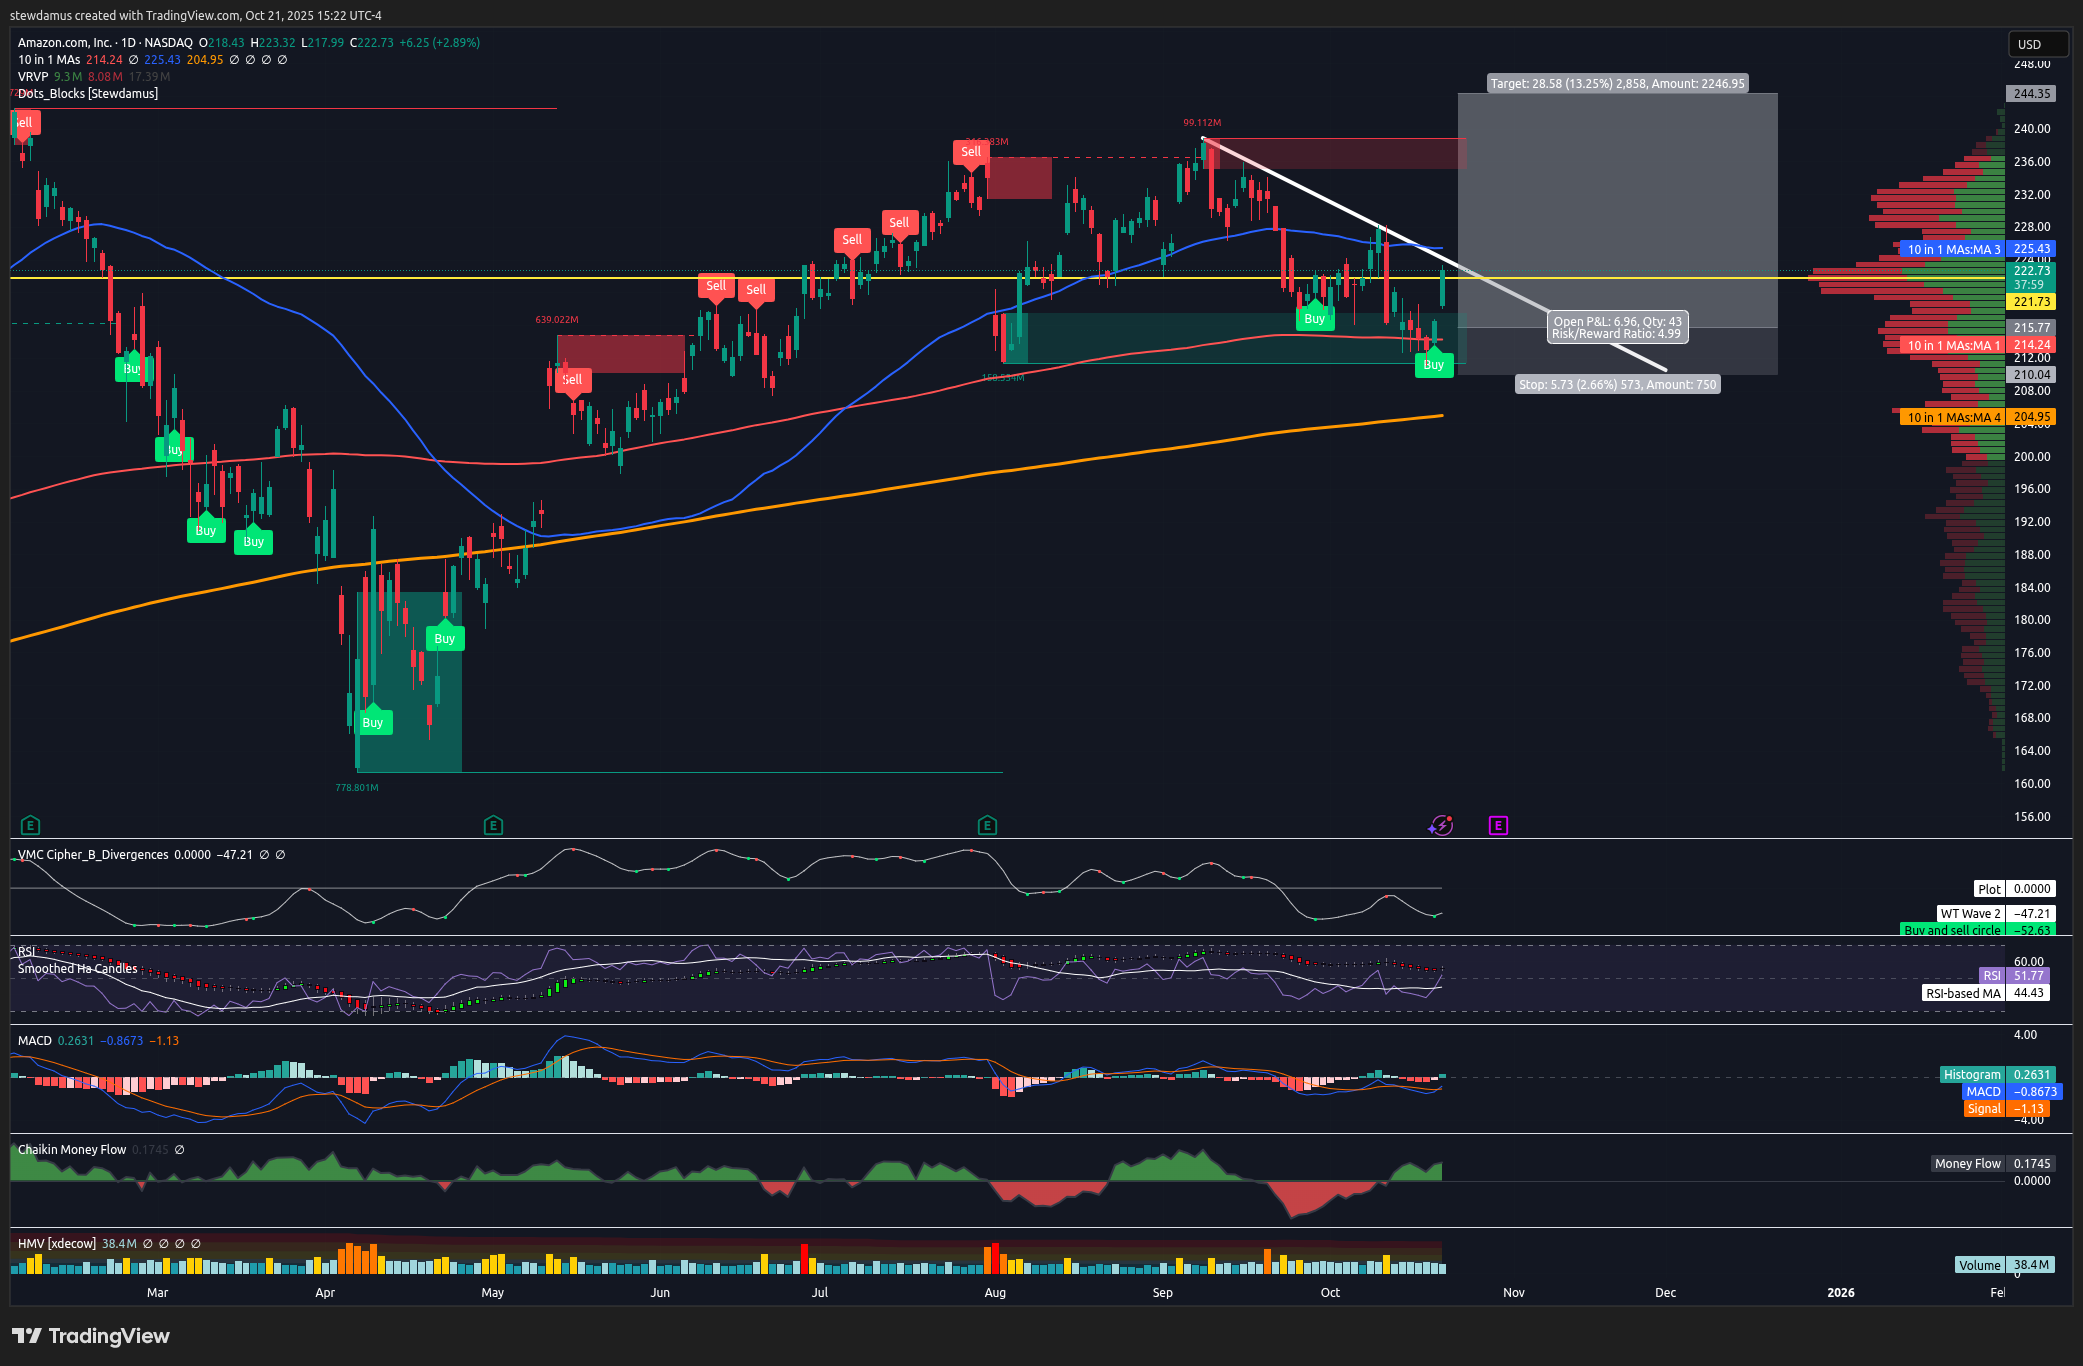This screenshot has width=2083, height=1366.
Task: Click the green earnings marker near Aug
Action: pos(987,825)
